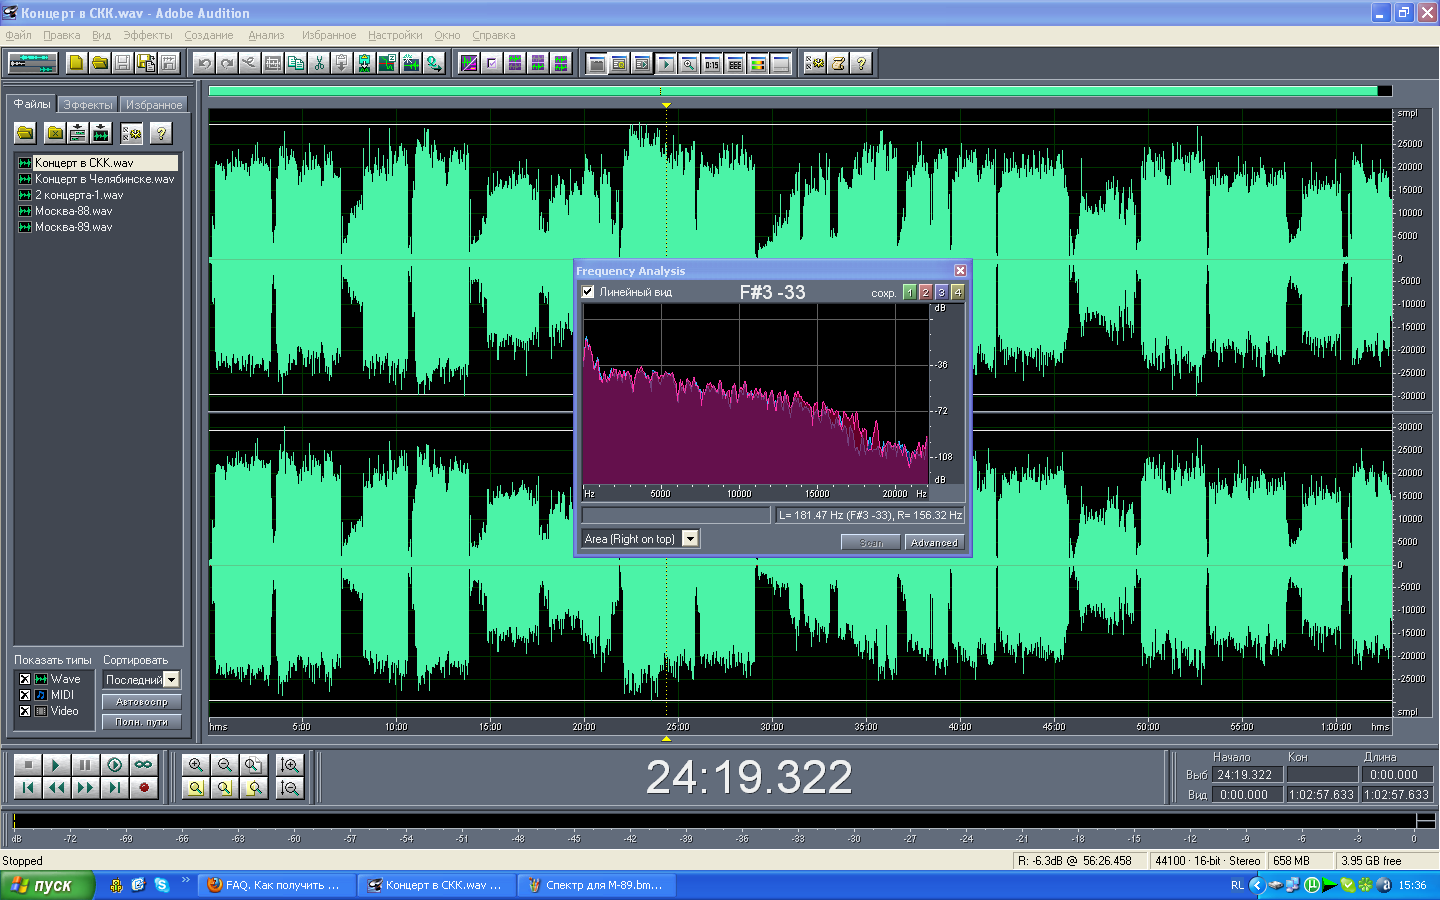This screenshot has height=900, width=1440.
Task: Expand the Последний sort dropdown
Action: pyautogui.click(x=171, y=680)
